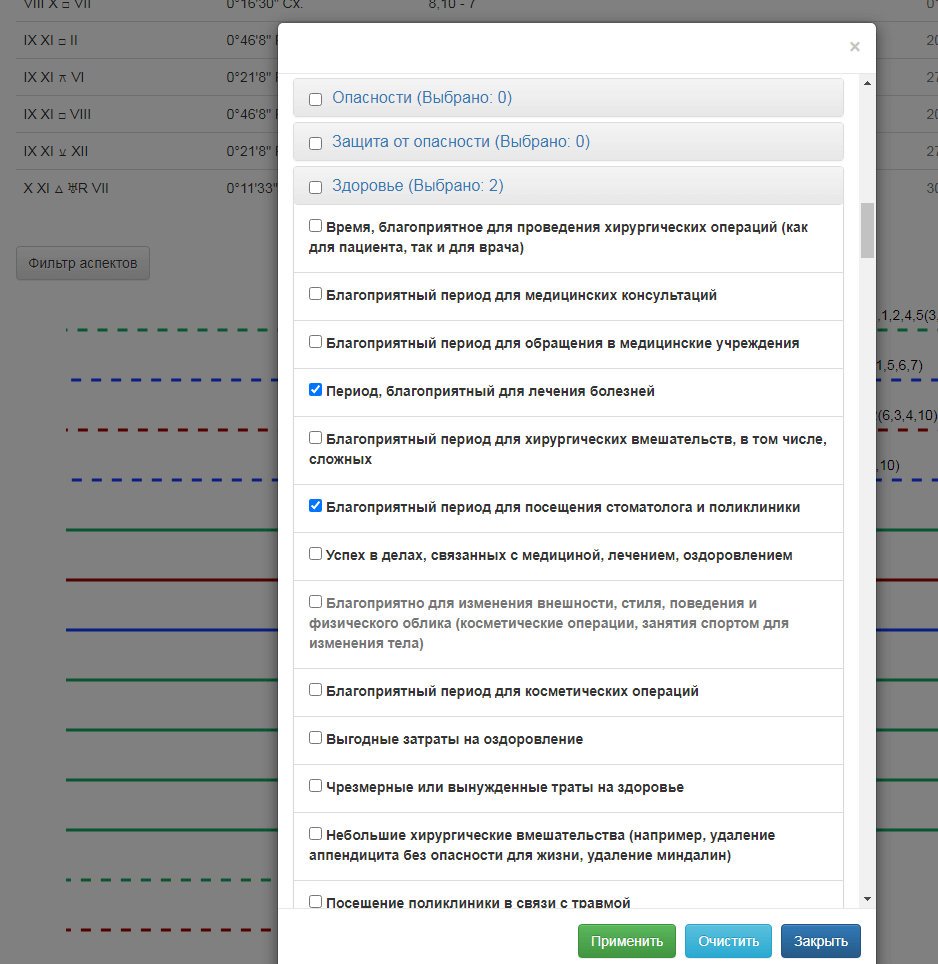
Task: Click the modal scrollbar down arrow
Action: (x=867, y=899)
